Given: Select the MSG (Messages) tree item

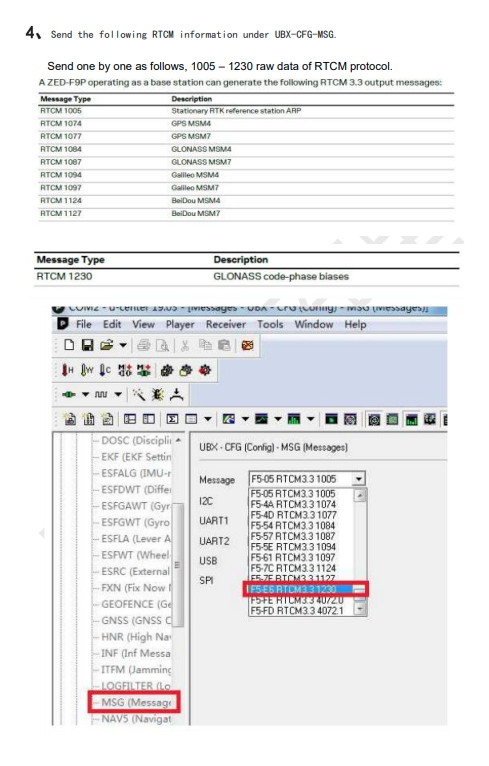Looking at the screenshot, I should (x=136, y=702).
